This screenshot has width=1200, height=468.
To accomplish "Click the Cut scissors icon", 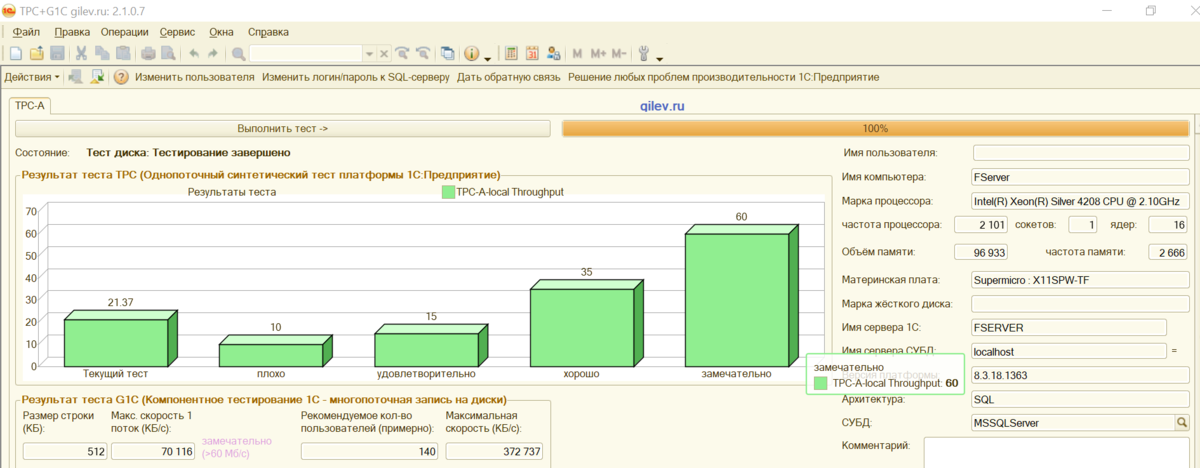I will (x=81, y=53).
